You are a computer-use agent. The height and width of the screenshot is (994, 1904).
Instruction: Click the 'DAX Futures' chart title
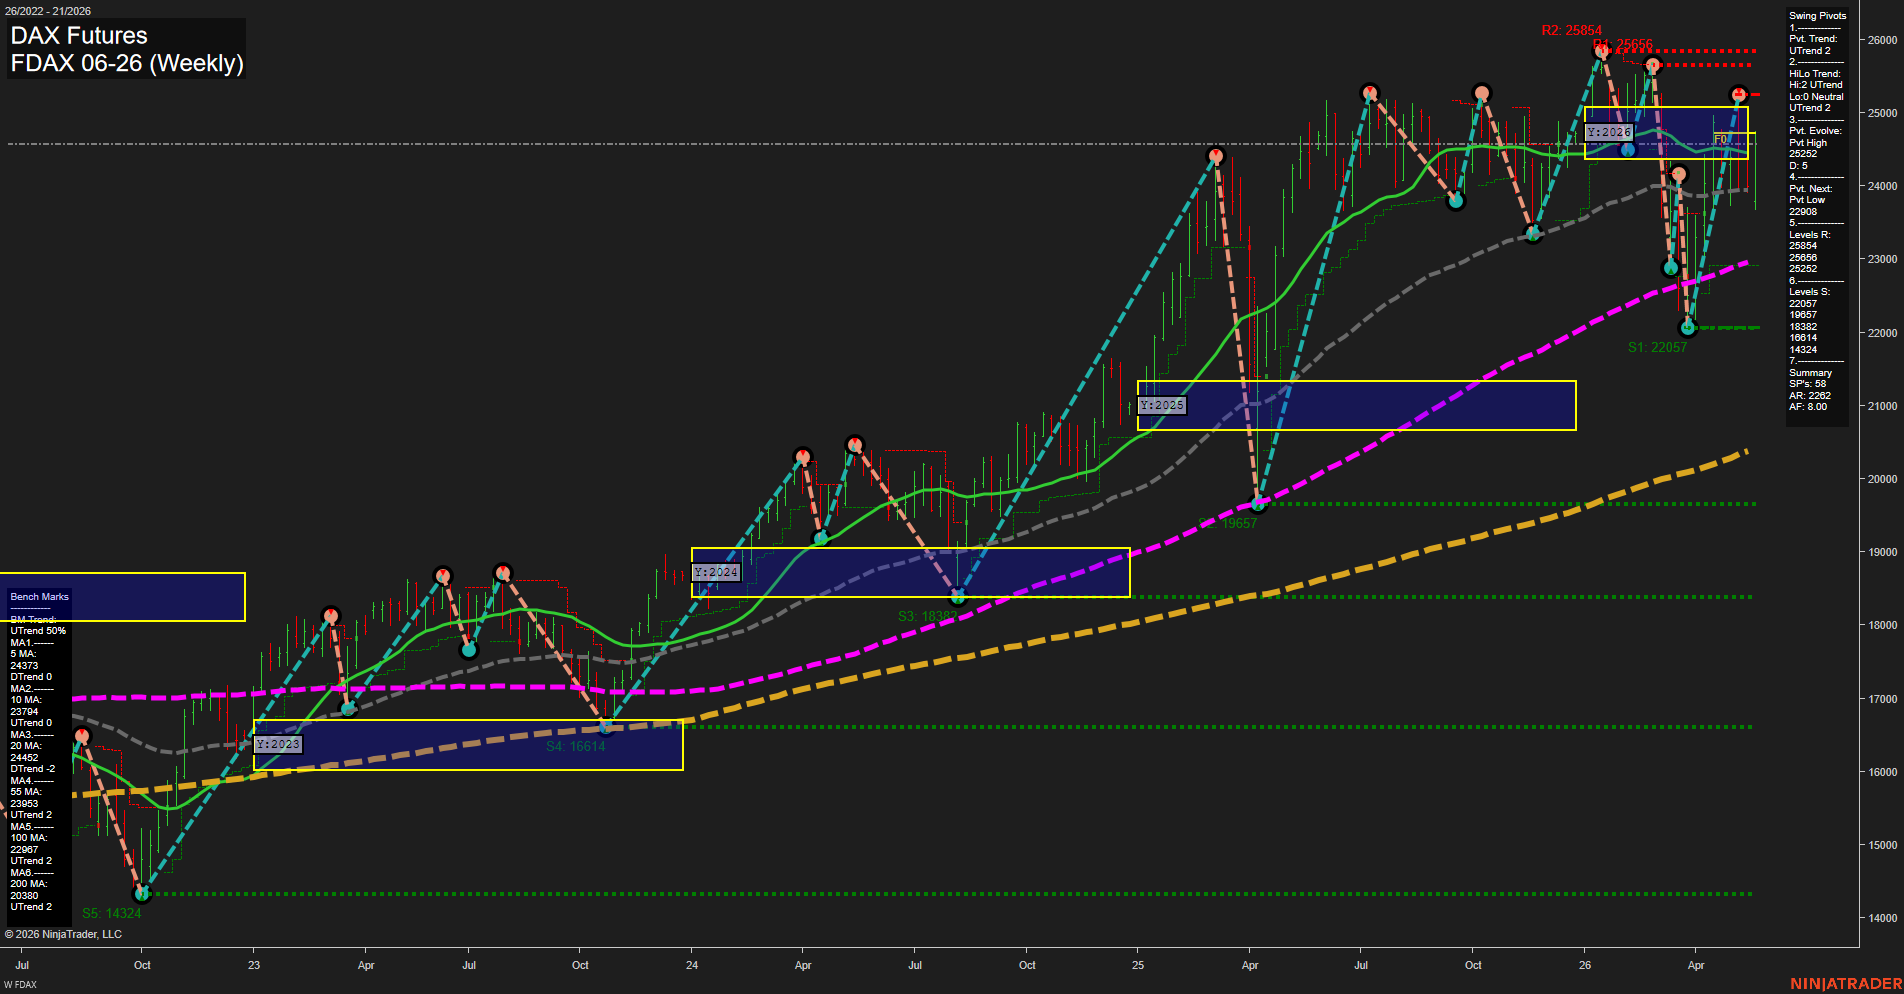point(79,36)
